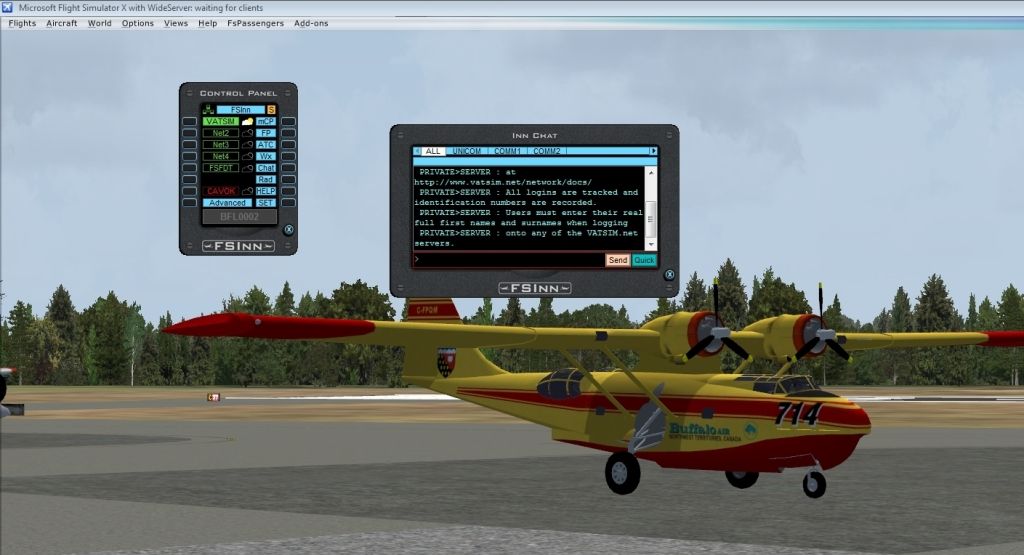
Task: Open the FsPassengers menu
Action: [x=255, y=23]
